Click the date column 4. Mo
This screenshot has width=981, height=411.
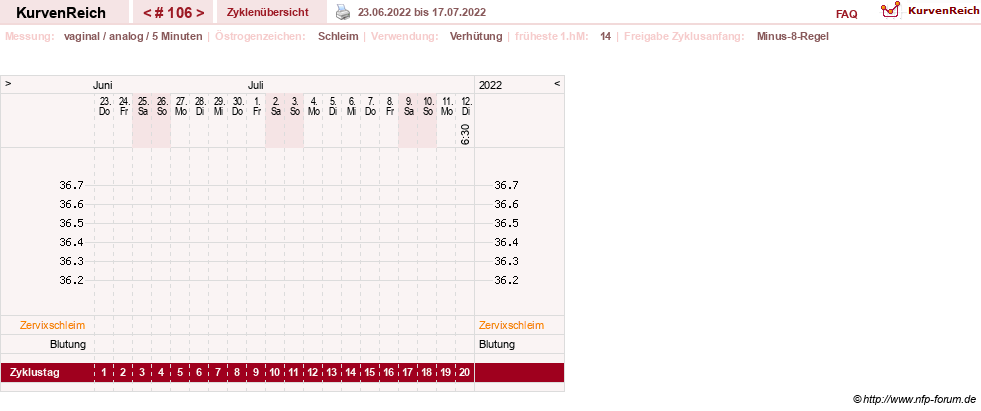313,106
